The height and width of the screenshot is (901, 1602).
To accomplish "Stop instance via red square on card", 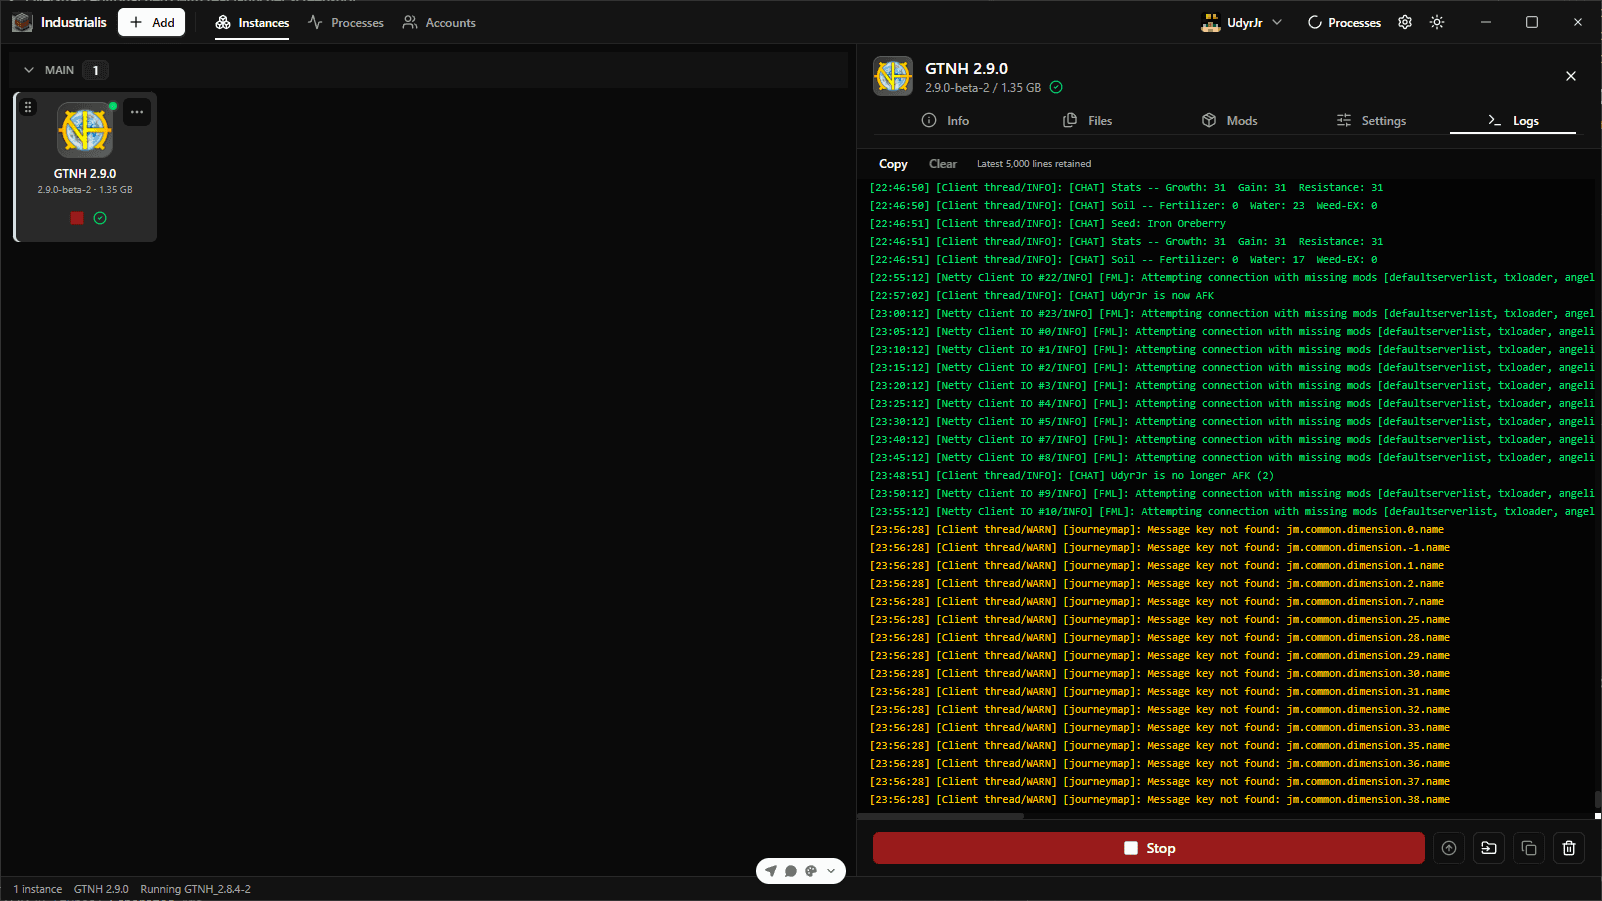I will point(77,218).
